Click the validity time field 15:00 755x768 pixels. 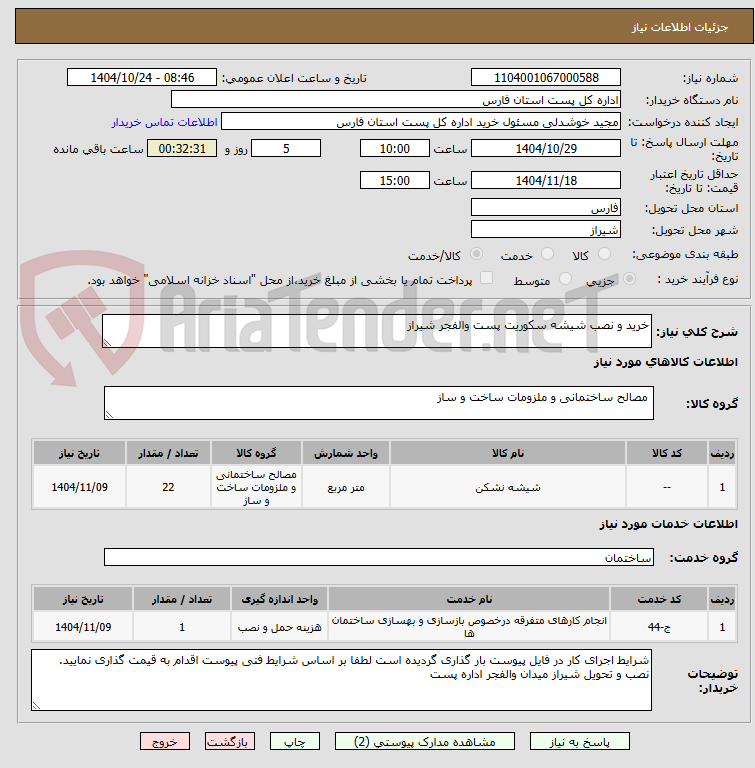395,181
